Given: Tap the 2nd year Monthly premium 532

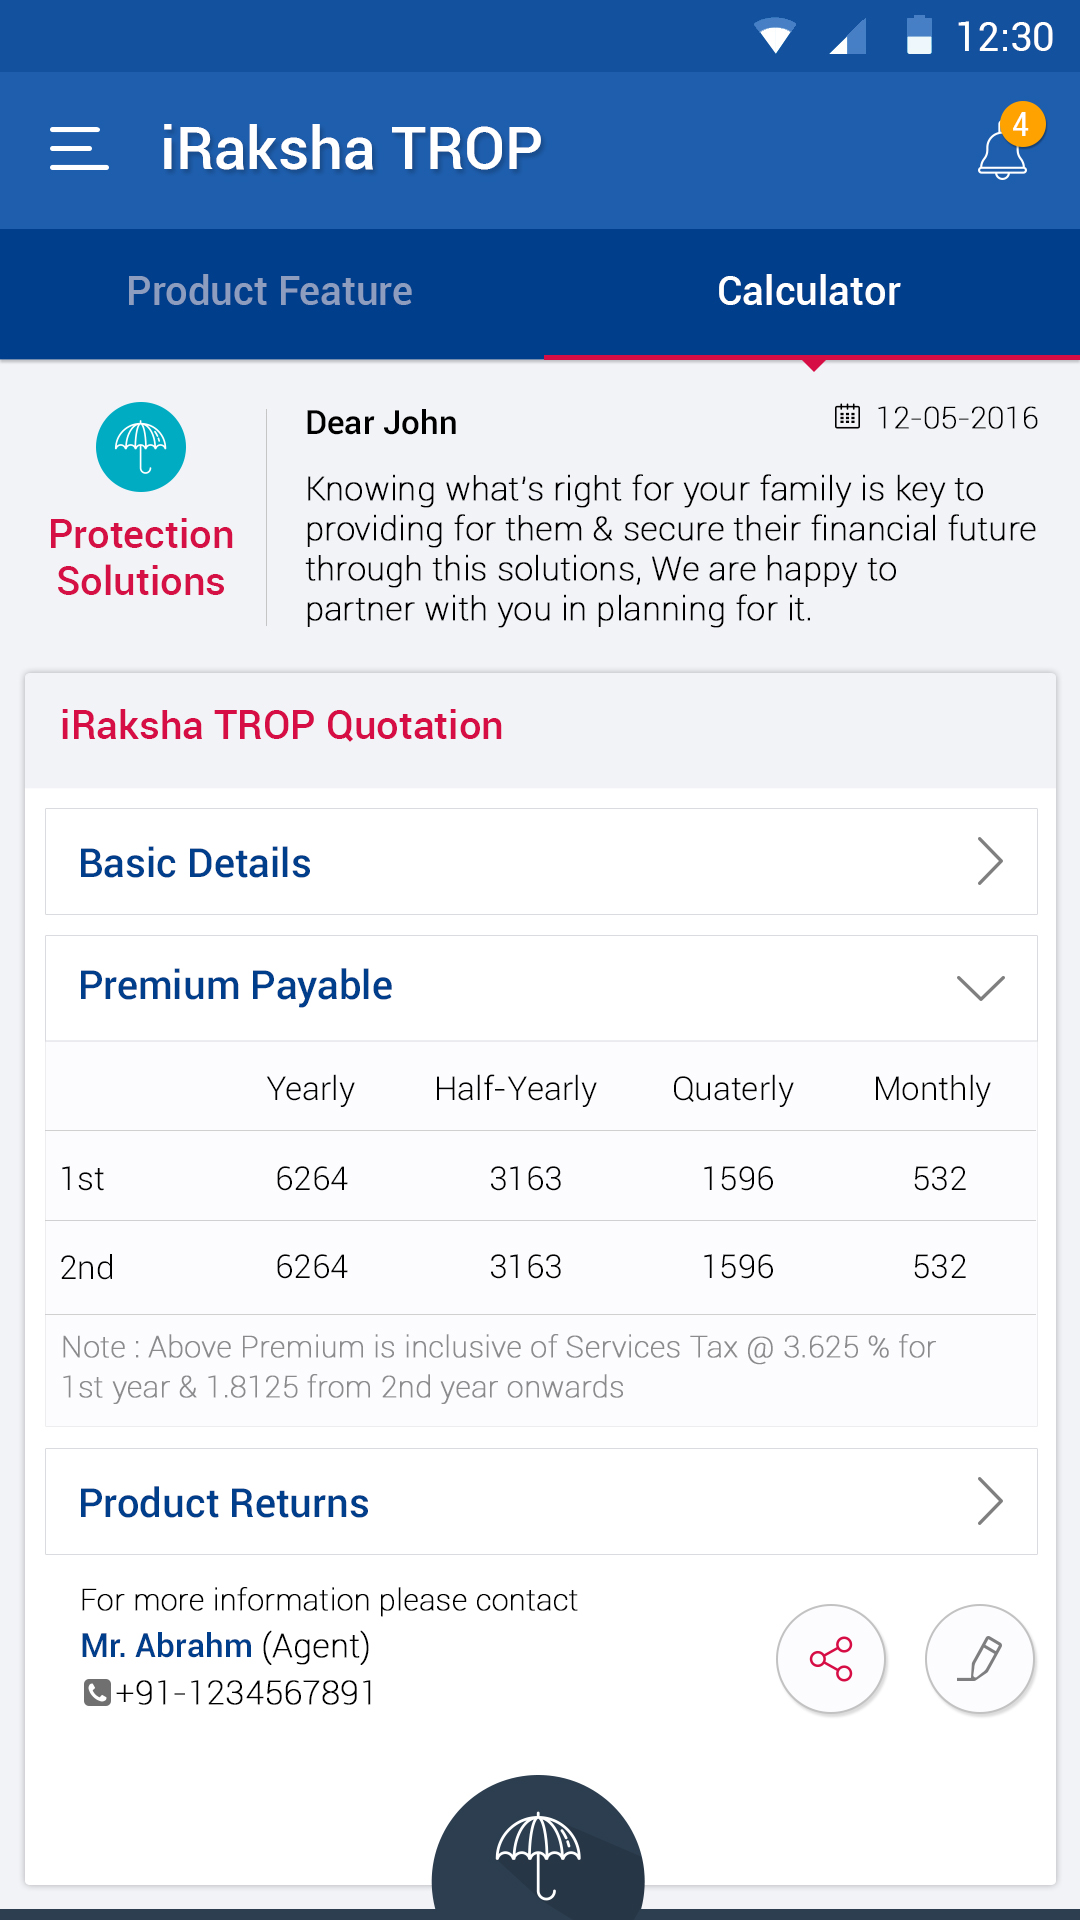Looking at the screenshot, I should [939, 1267].
